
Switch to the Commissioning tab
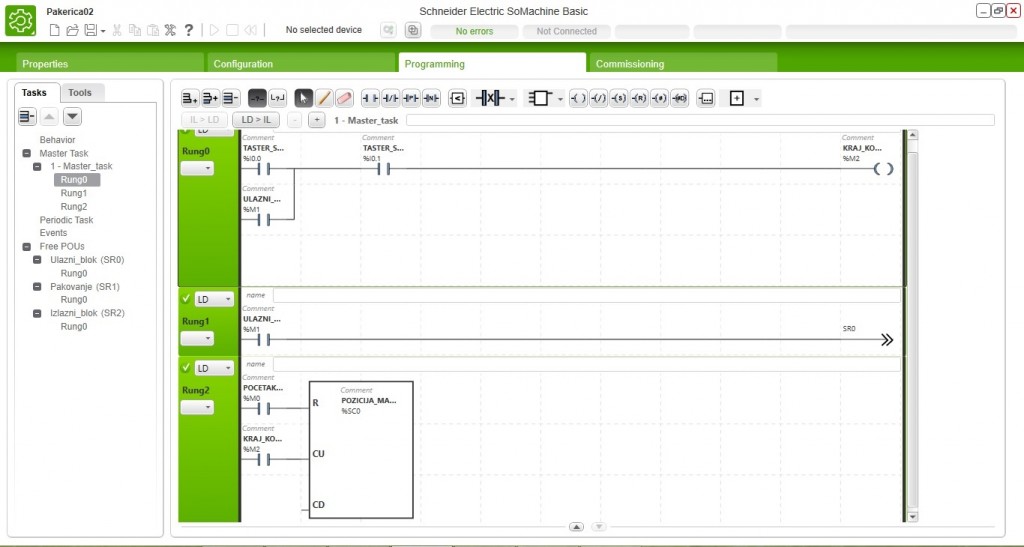coord(630,64)
